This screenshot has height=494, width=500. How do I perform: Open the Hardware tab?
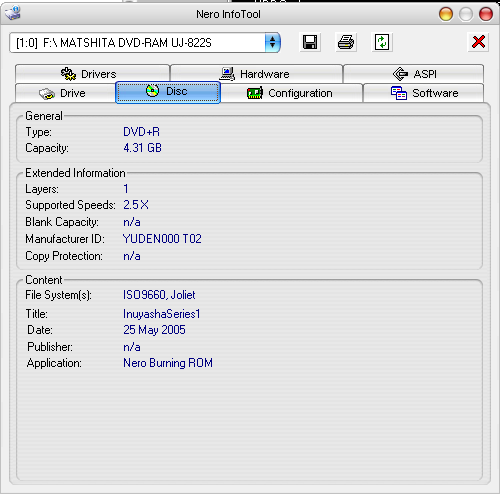tap(256, 74)
